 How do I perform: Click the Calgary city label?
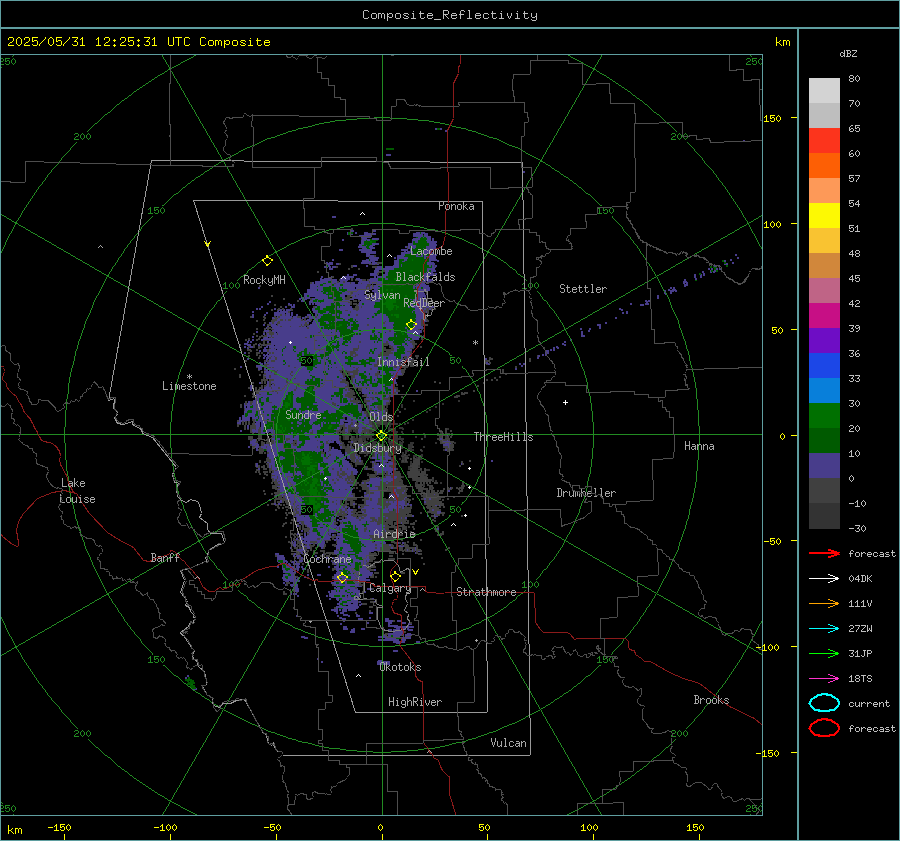pos(390,588)
